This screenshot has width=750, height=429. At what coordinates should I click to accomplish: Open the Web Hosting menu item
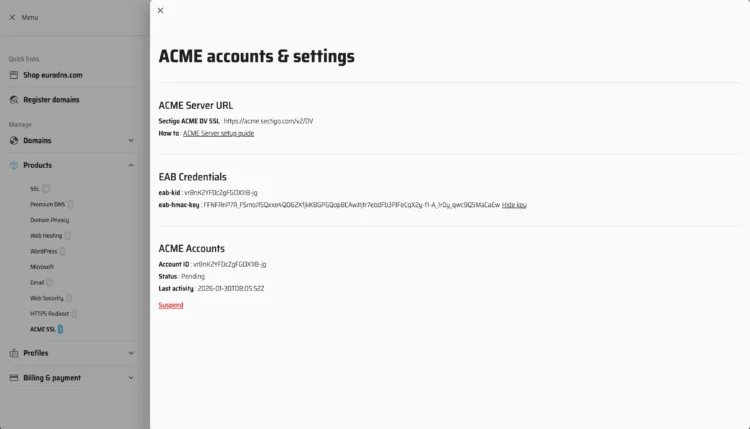[46, 236]
